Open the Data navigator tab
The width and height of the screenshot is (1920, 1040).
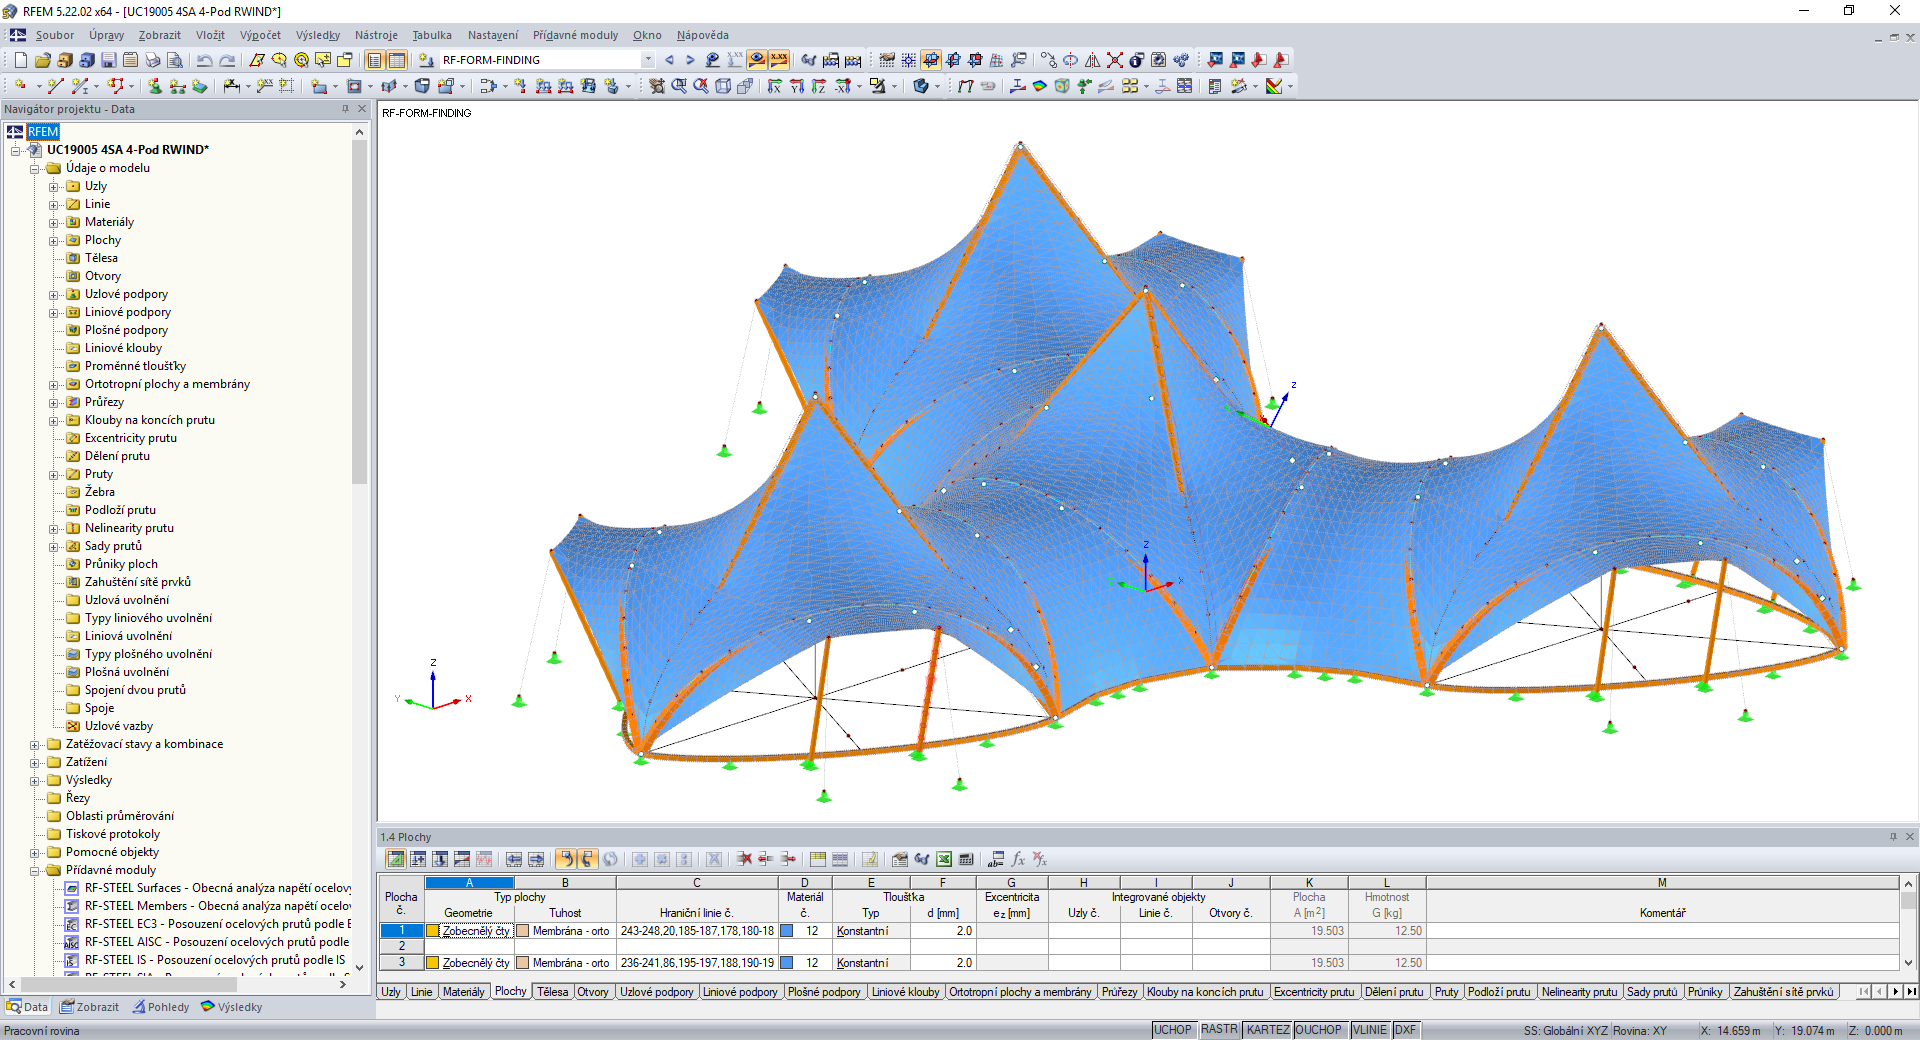pos(27,1007)
